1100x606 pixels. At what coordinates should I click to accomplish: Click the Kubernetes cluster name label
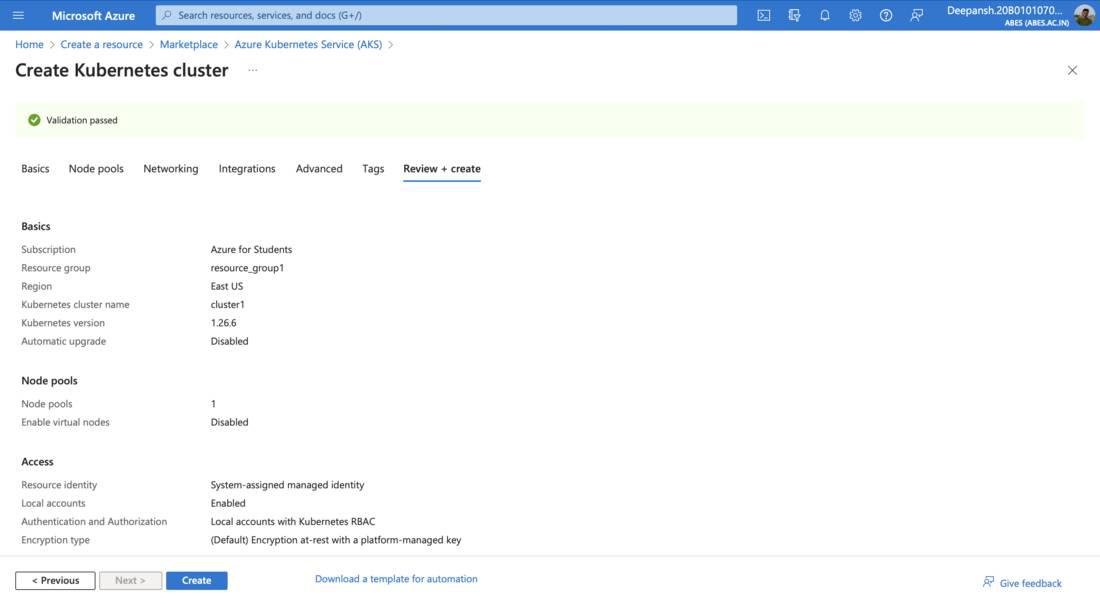pos(75,304)
